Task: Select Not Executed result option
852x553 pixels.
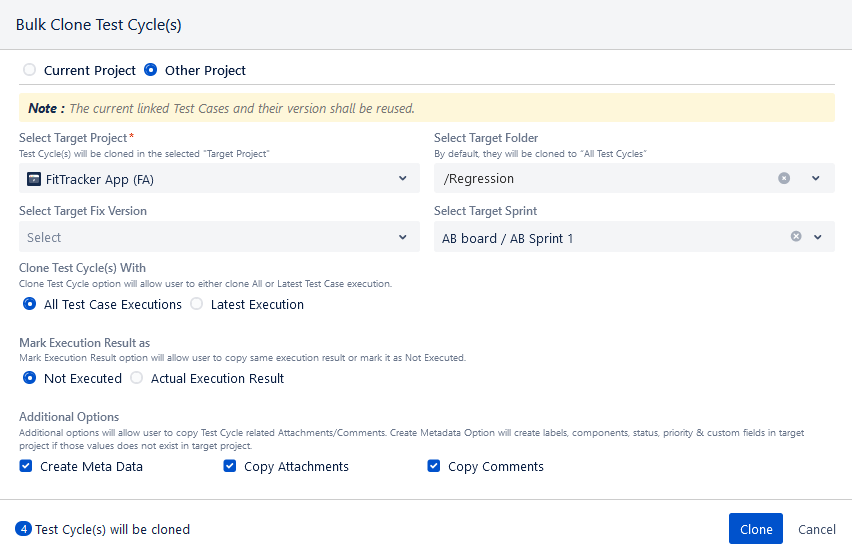Action: 29,378
